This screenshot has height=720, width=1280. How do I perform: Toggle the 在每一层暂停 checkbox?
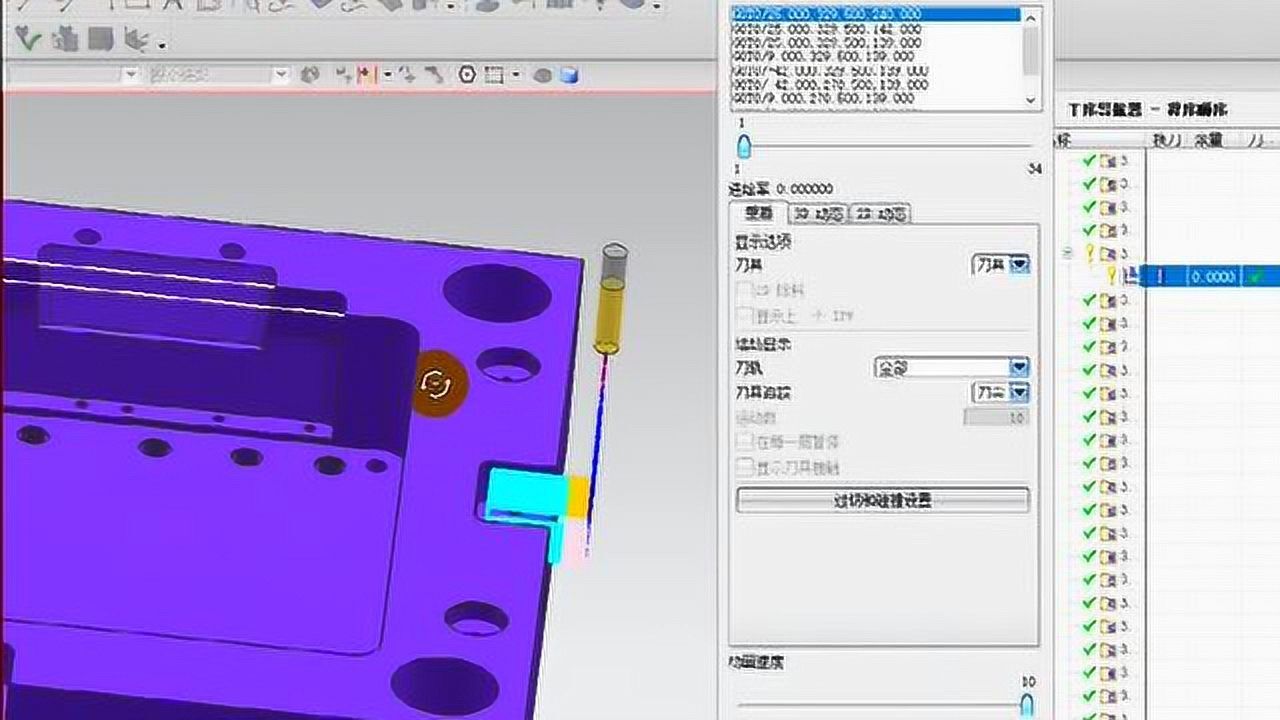pos(745,441)
